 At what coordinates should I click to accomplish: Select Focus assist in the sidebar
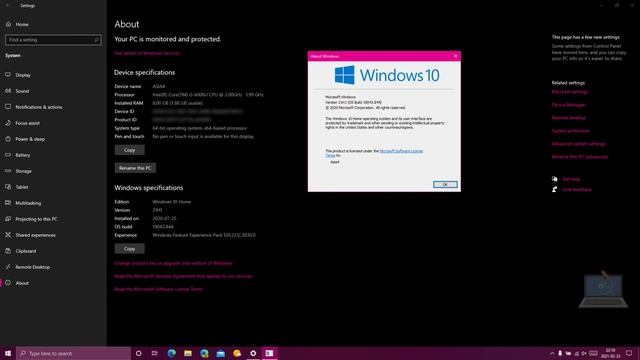(27, 123)
